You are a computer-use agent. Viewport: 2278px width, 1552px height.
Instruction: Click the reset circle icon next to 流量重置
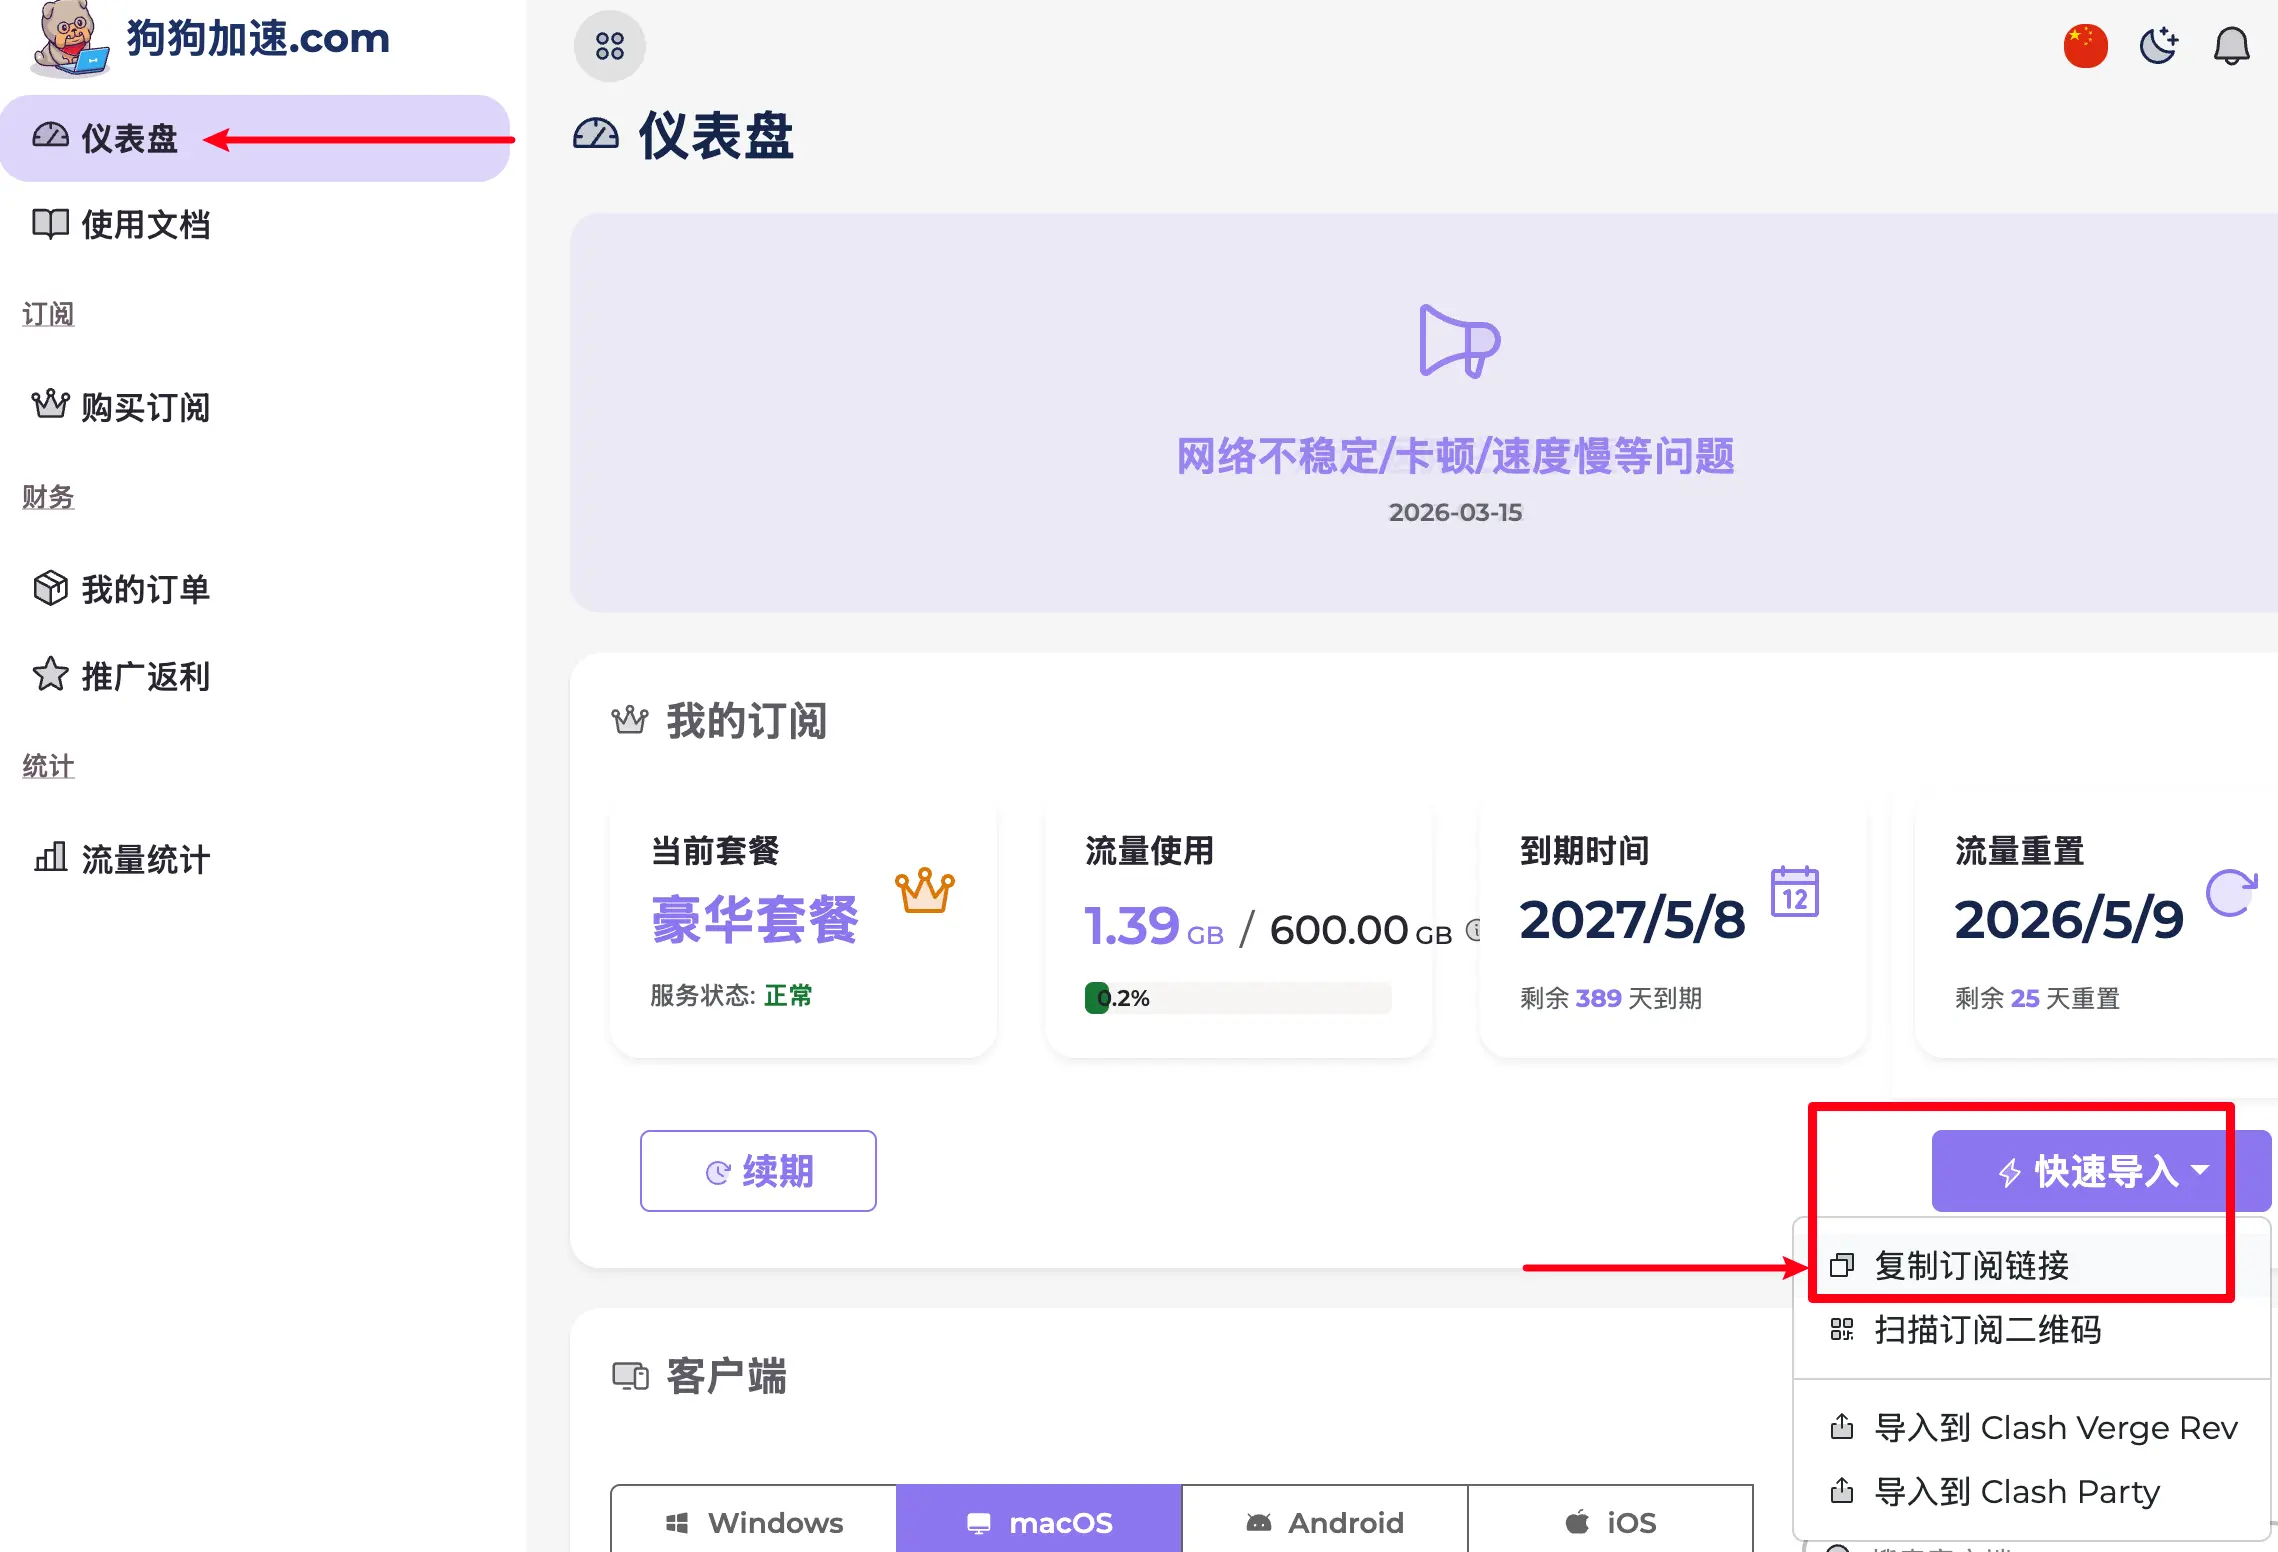coord(2232,895)
